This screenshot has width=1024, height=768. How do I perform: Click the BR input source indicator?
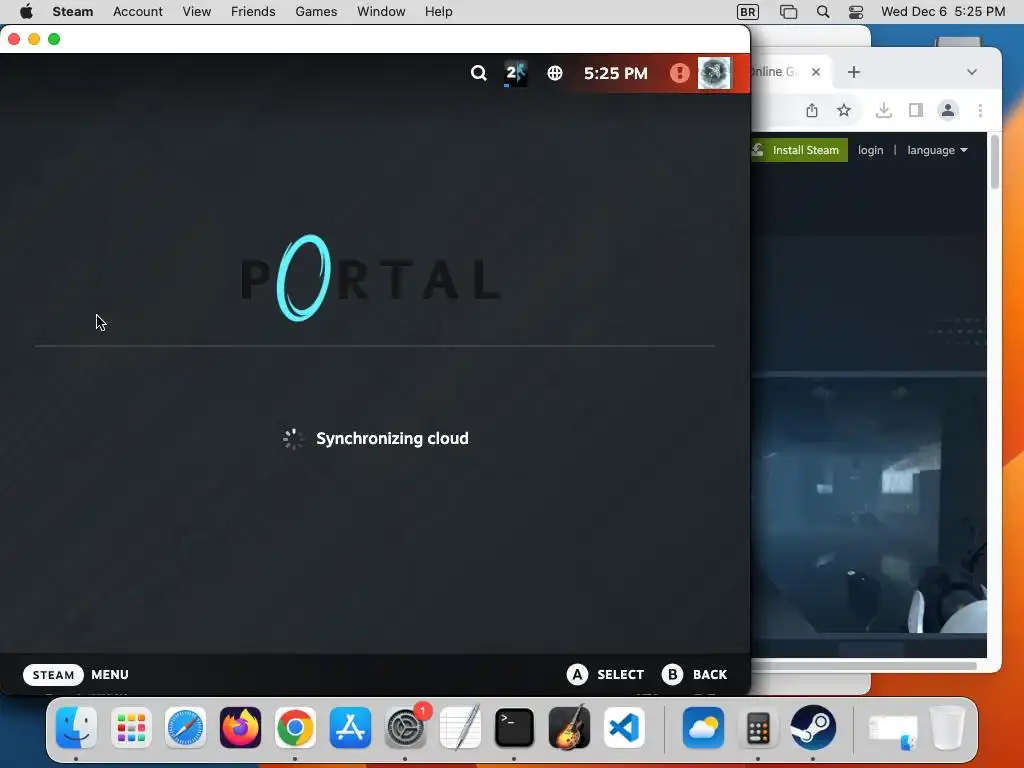(748, 12)
